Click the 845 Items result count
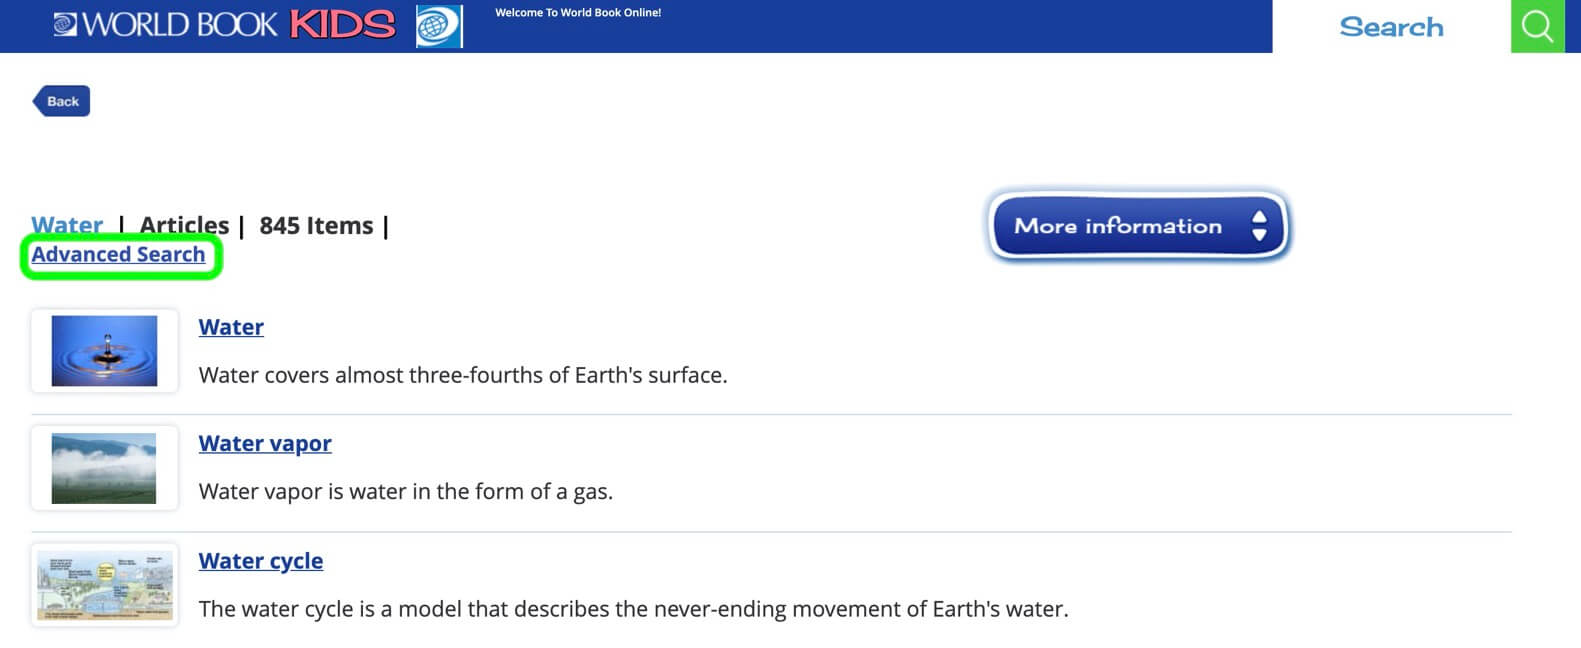 316,225
